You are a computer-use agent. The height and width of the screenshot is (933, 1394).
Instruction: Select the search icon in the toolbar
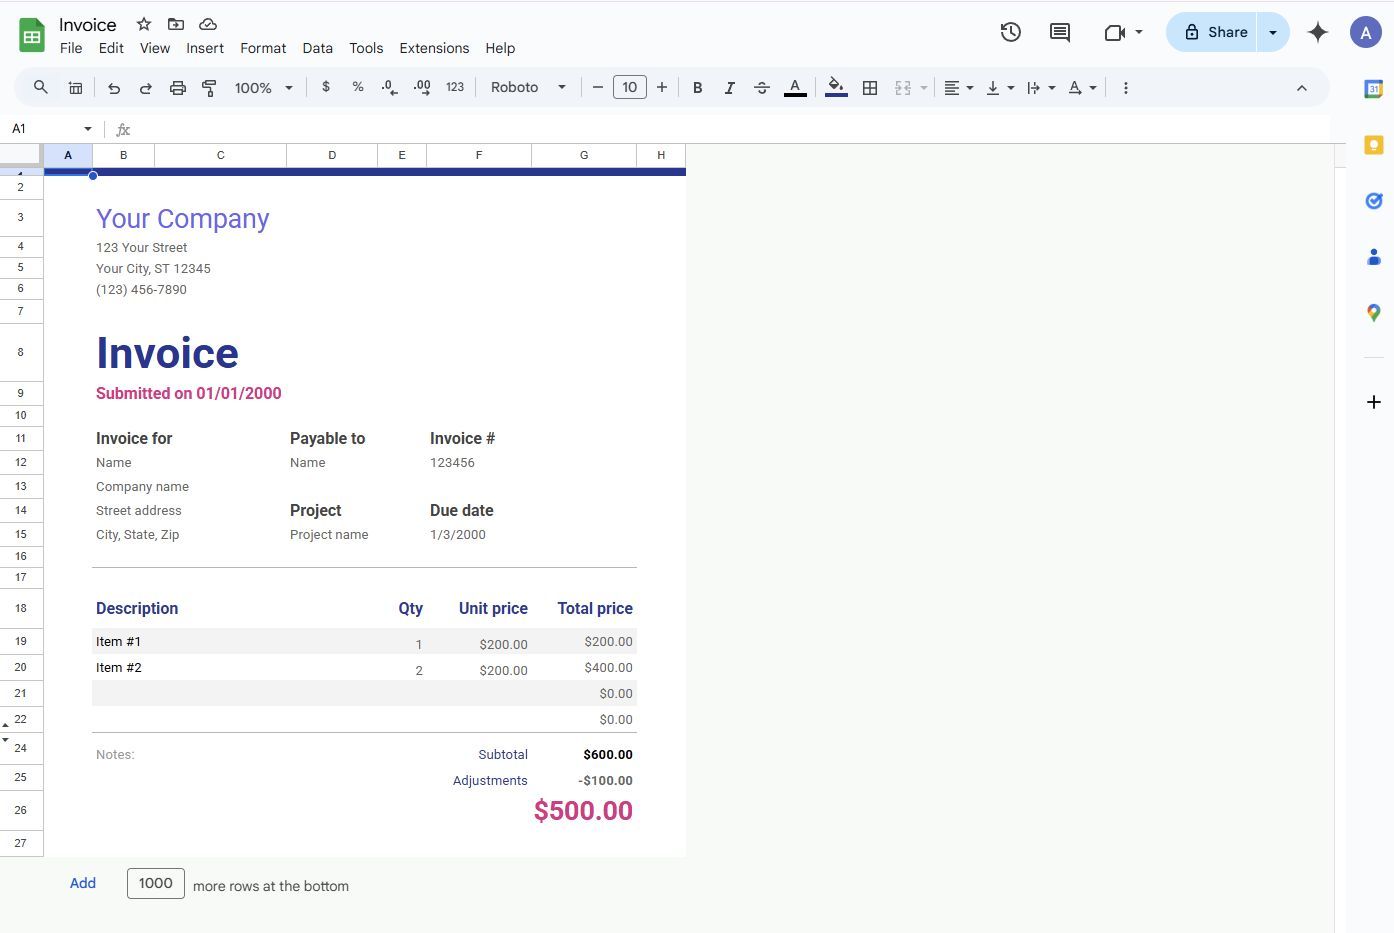[40, 87]
